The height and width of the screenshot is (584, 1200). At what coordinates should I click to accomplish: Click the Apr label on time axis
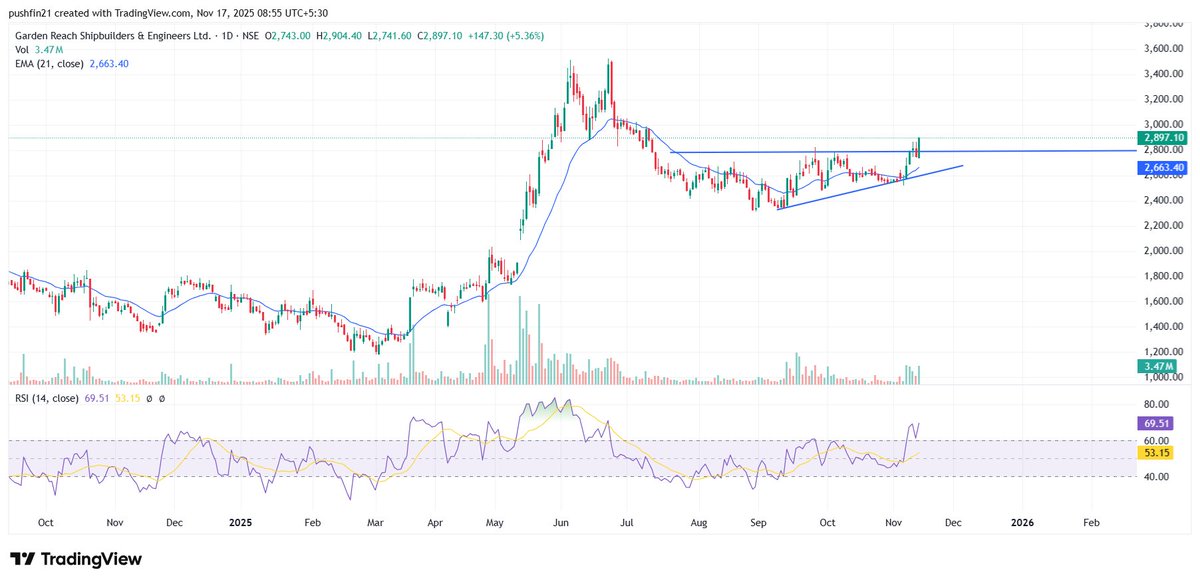point(435,522)
